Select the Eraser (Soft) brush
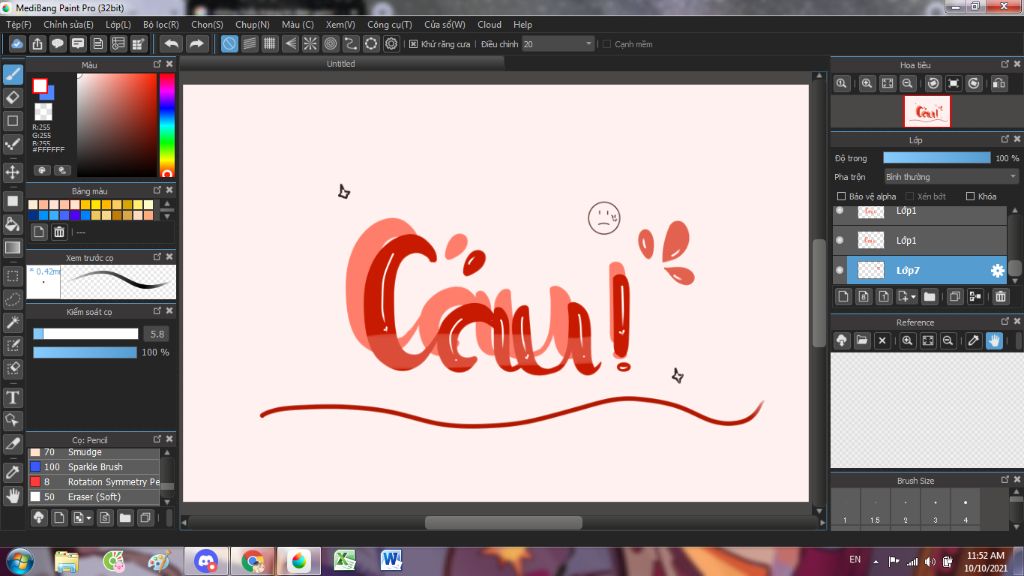1024x576 pixels. click(x=94, y=497)
